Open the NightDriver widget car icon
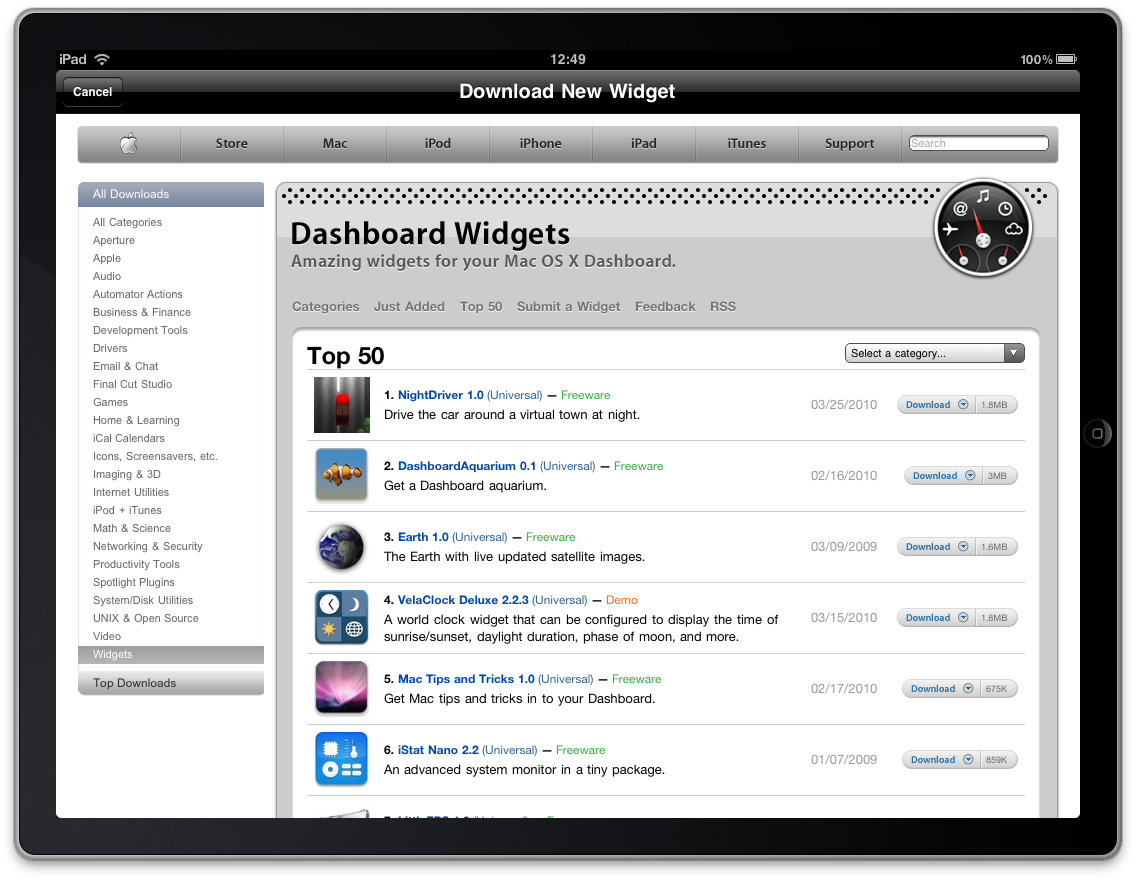The image size is (1136, 880). coord(342,405)
